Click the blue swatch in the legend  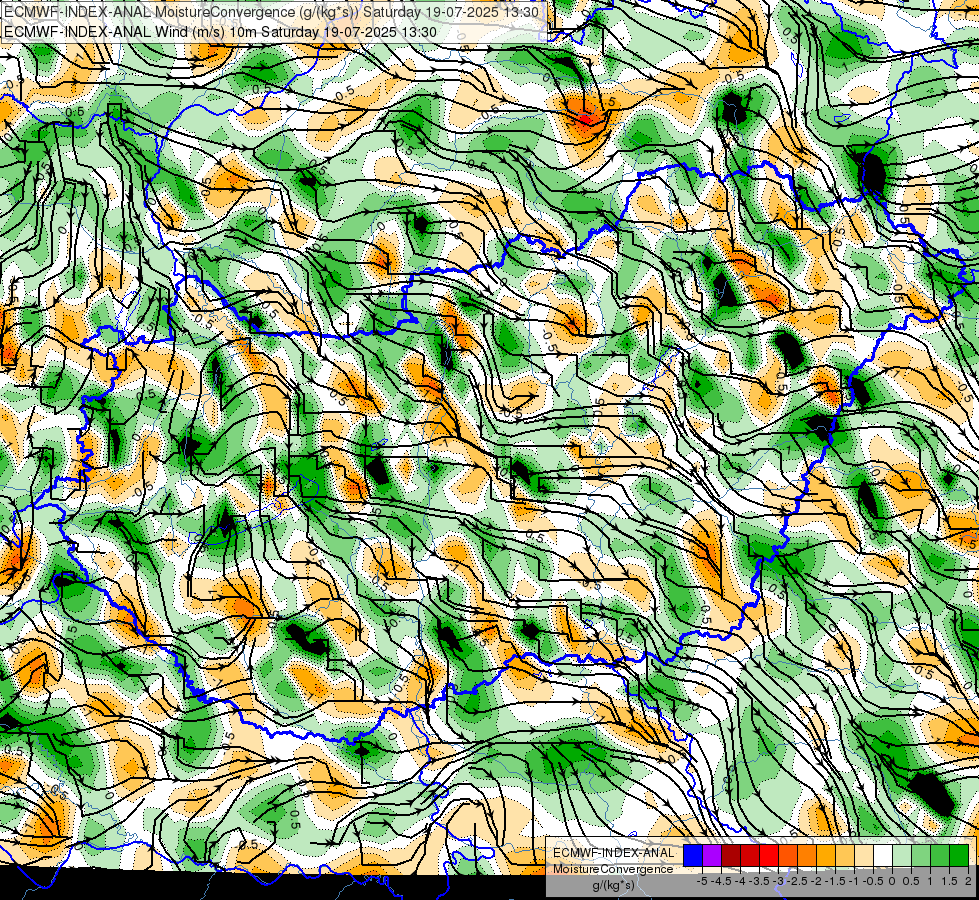point(693,856)
